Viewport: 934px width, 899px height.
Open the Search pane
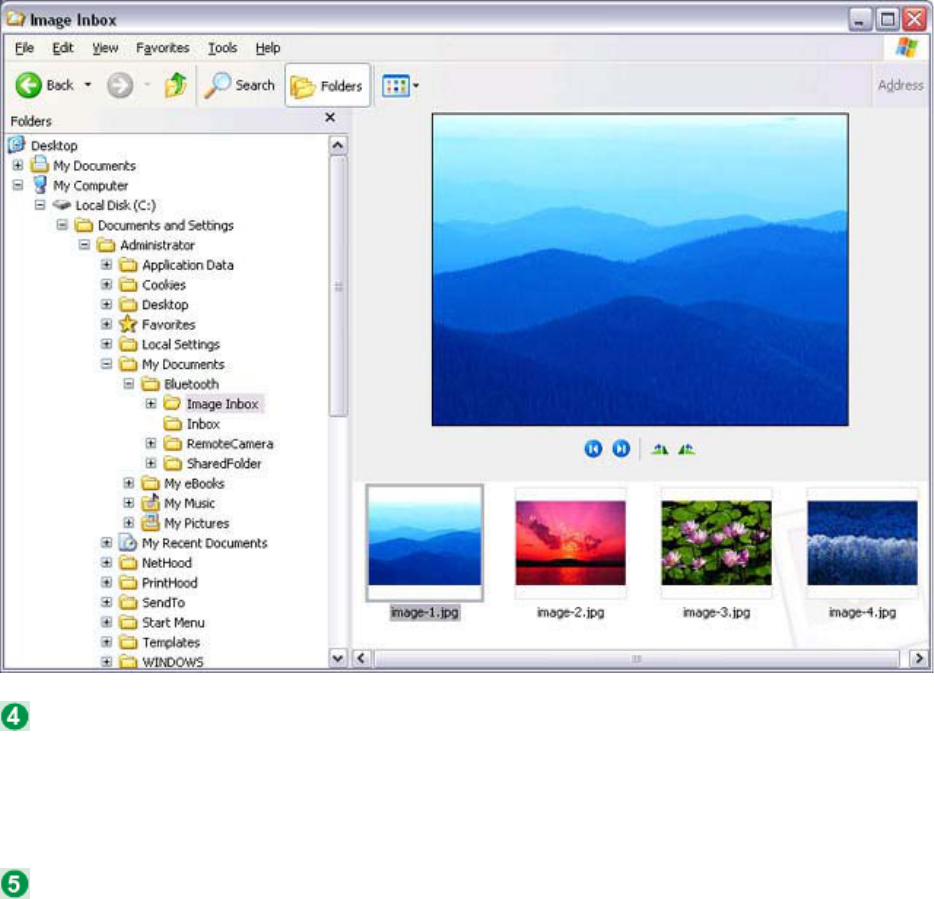(x=239, y=85)
